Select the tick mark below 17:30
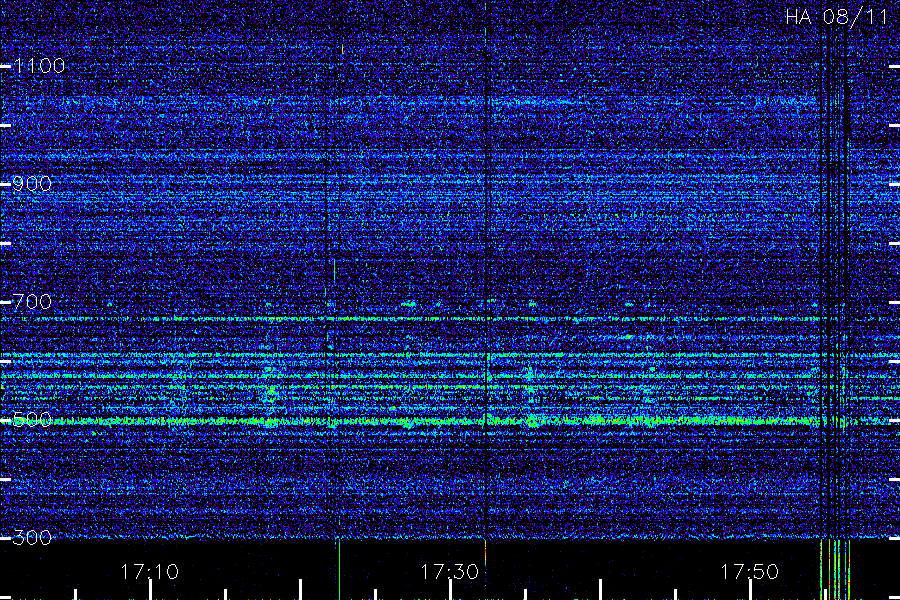Image resolution: width=900 pixels, height=600 pixels. (451, 590)
